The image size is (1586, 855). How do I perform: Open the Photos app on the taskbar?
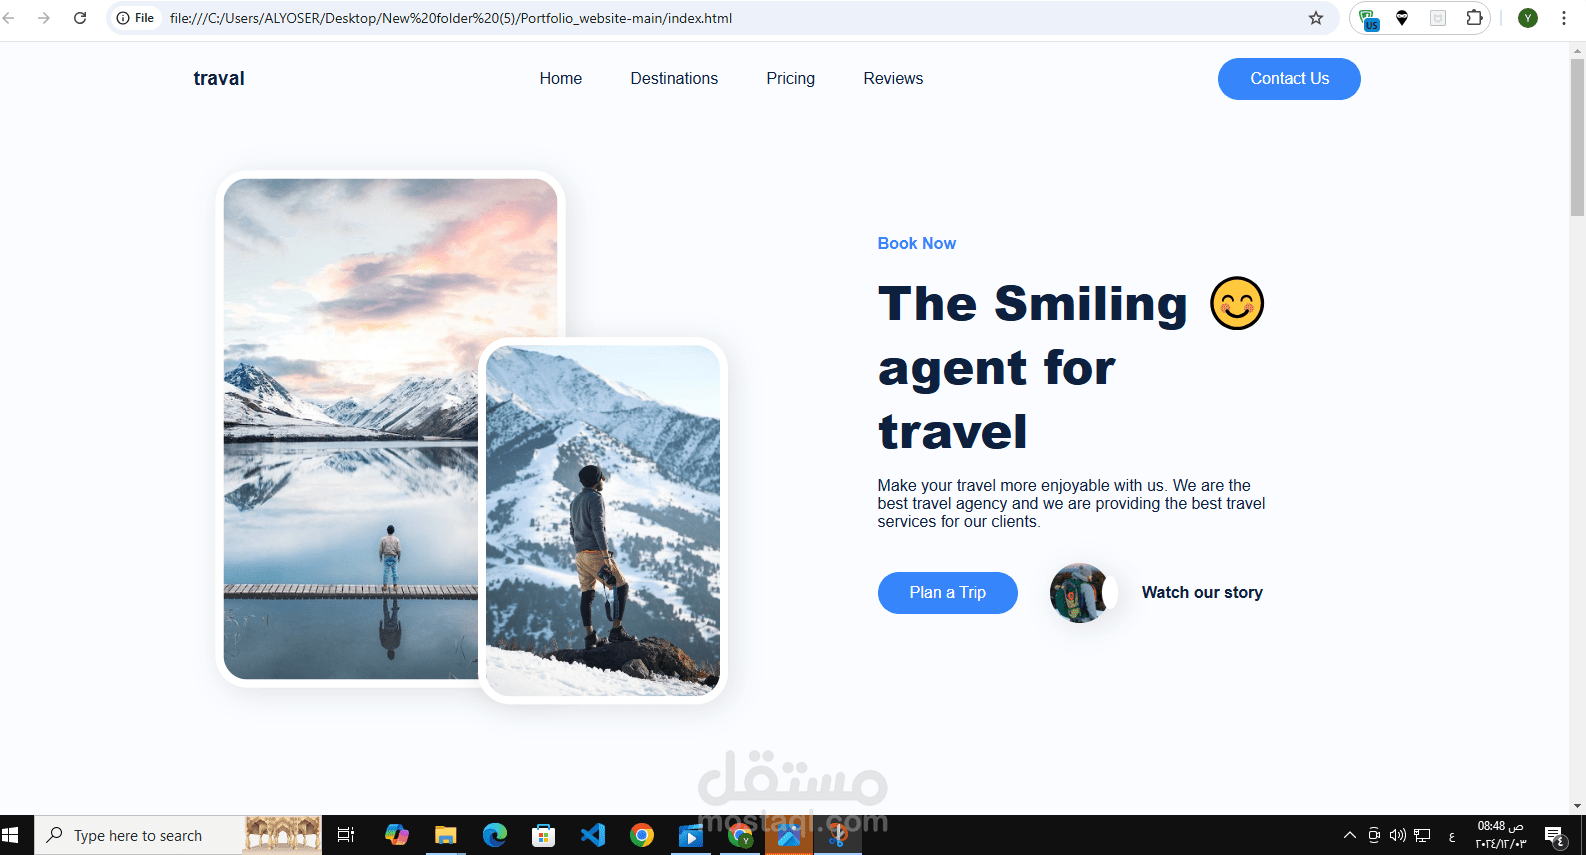(x=789, y=835)
